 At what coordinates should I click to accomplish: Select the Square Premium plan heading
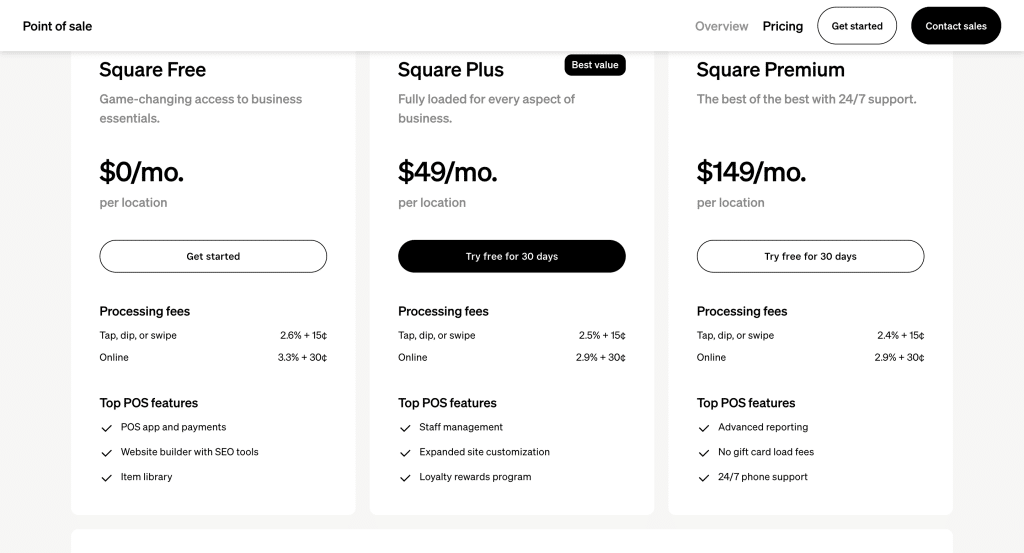click(770, 70)
